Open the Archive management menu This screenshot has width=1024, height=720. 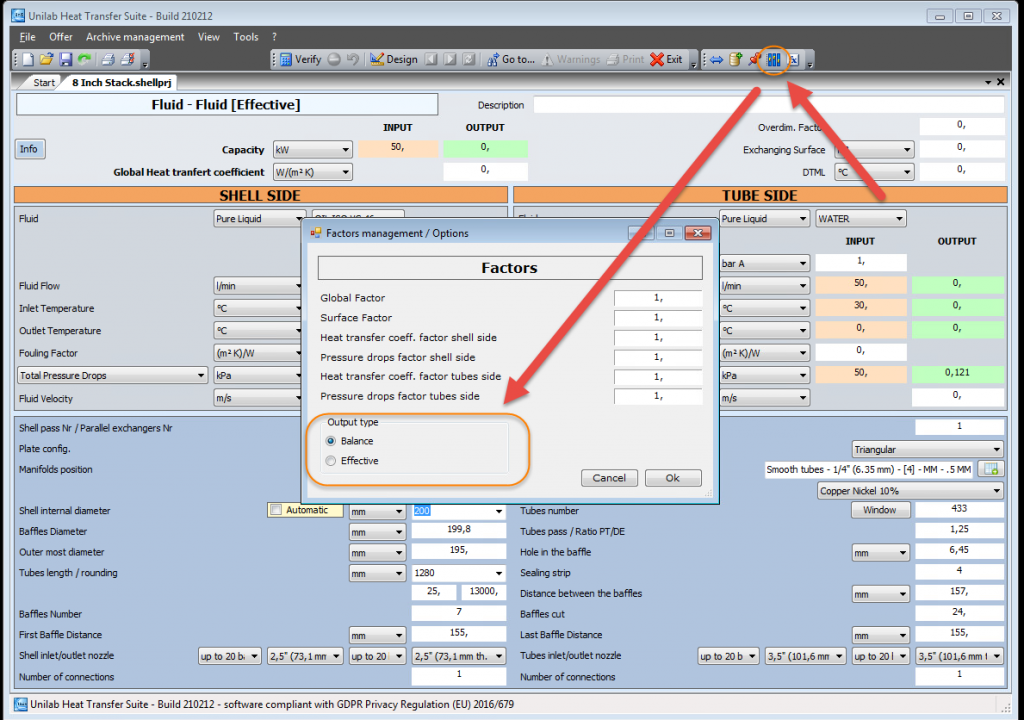135,37
